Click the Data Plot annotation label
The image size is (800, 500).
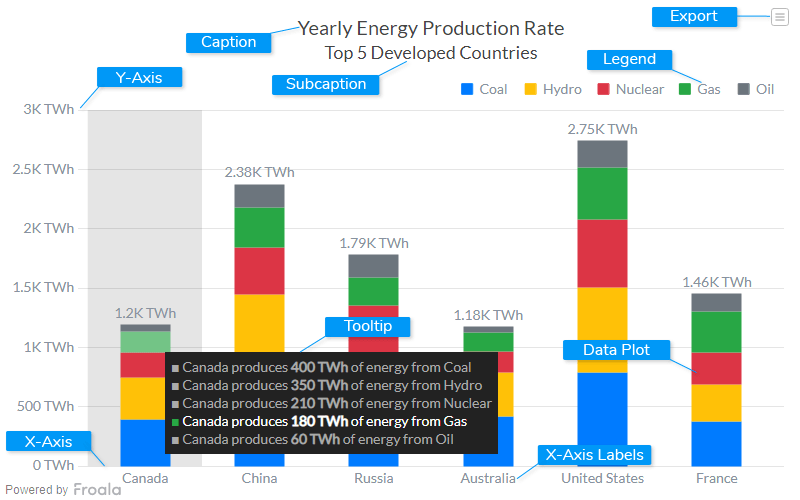[616, 350]
